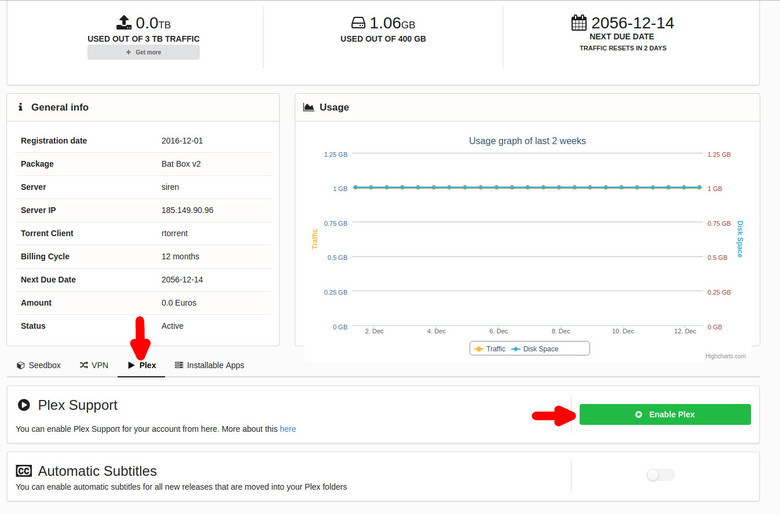
Task: Toggle Traffic series in chart legend
Action: pos(490,349)
